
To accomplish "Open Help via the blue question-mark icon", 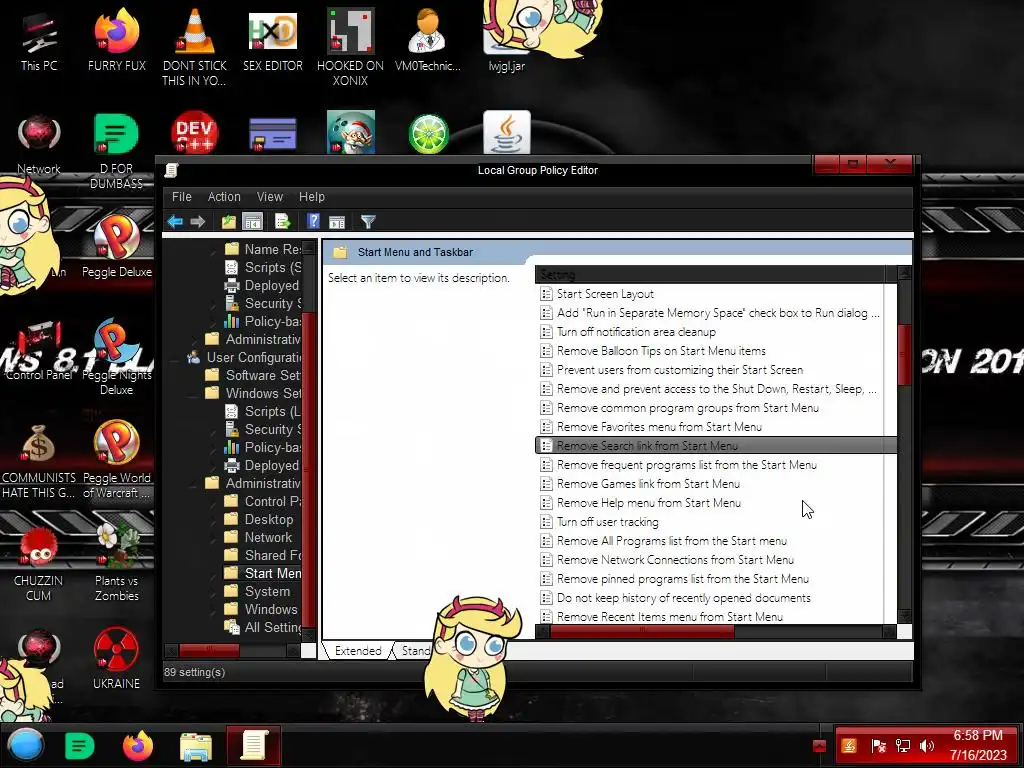I will 313,222.
